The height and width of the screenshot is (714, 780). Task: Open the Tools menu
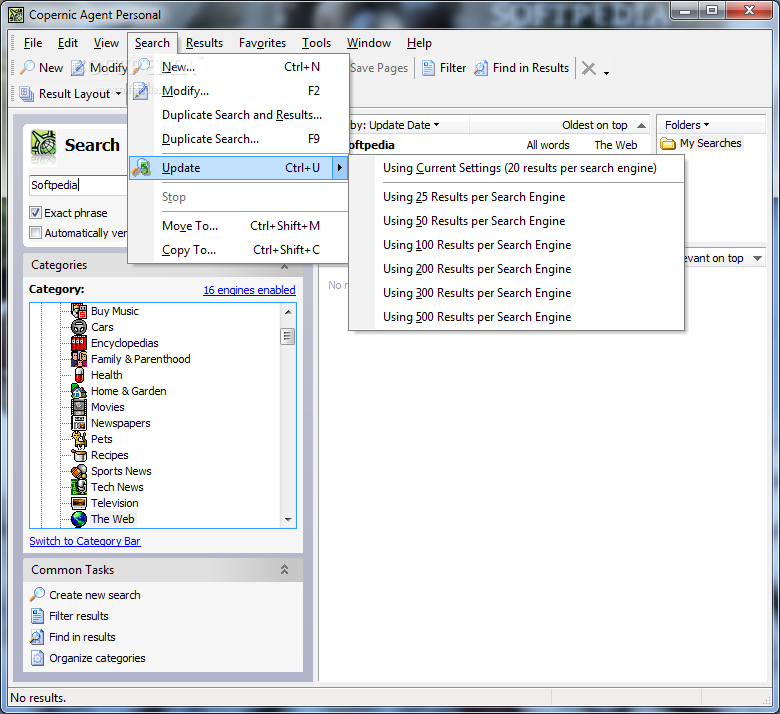coord(316,43)
